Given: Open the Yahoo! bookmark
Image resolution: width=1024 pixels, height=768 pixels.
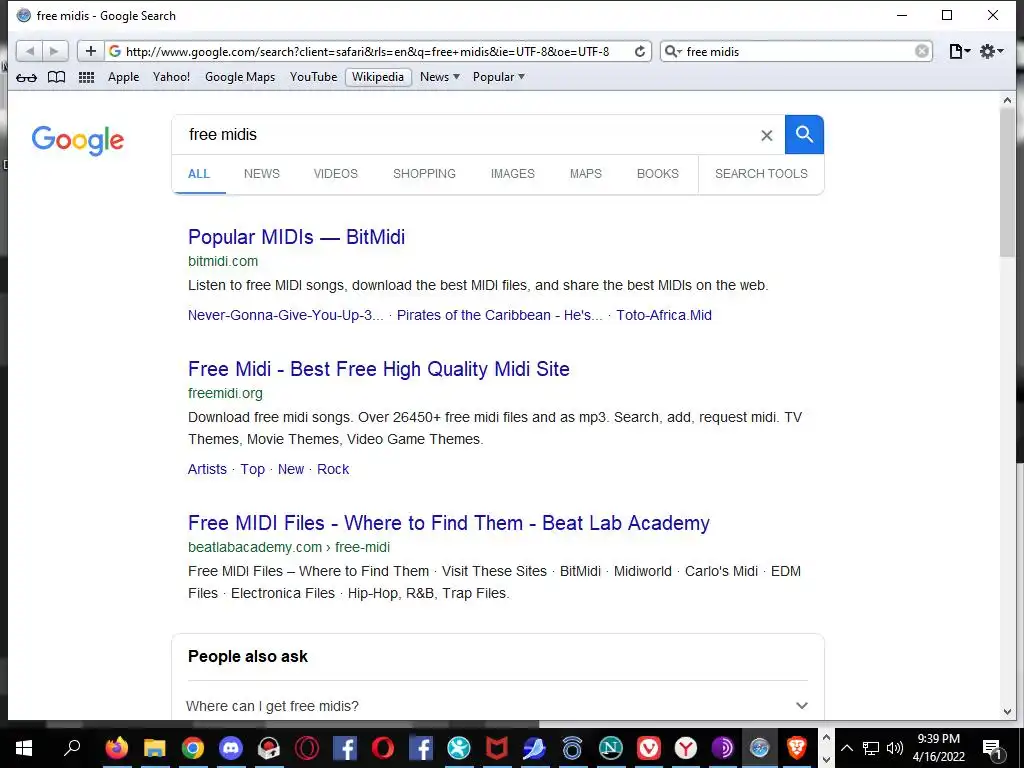Looking at the screenshot, I should pos(171,77).
